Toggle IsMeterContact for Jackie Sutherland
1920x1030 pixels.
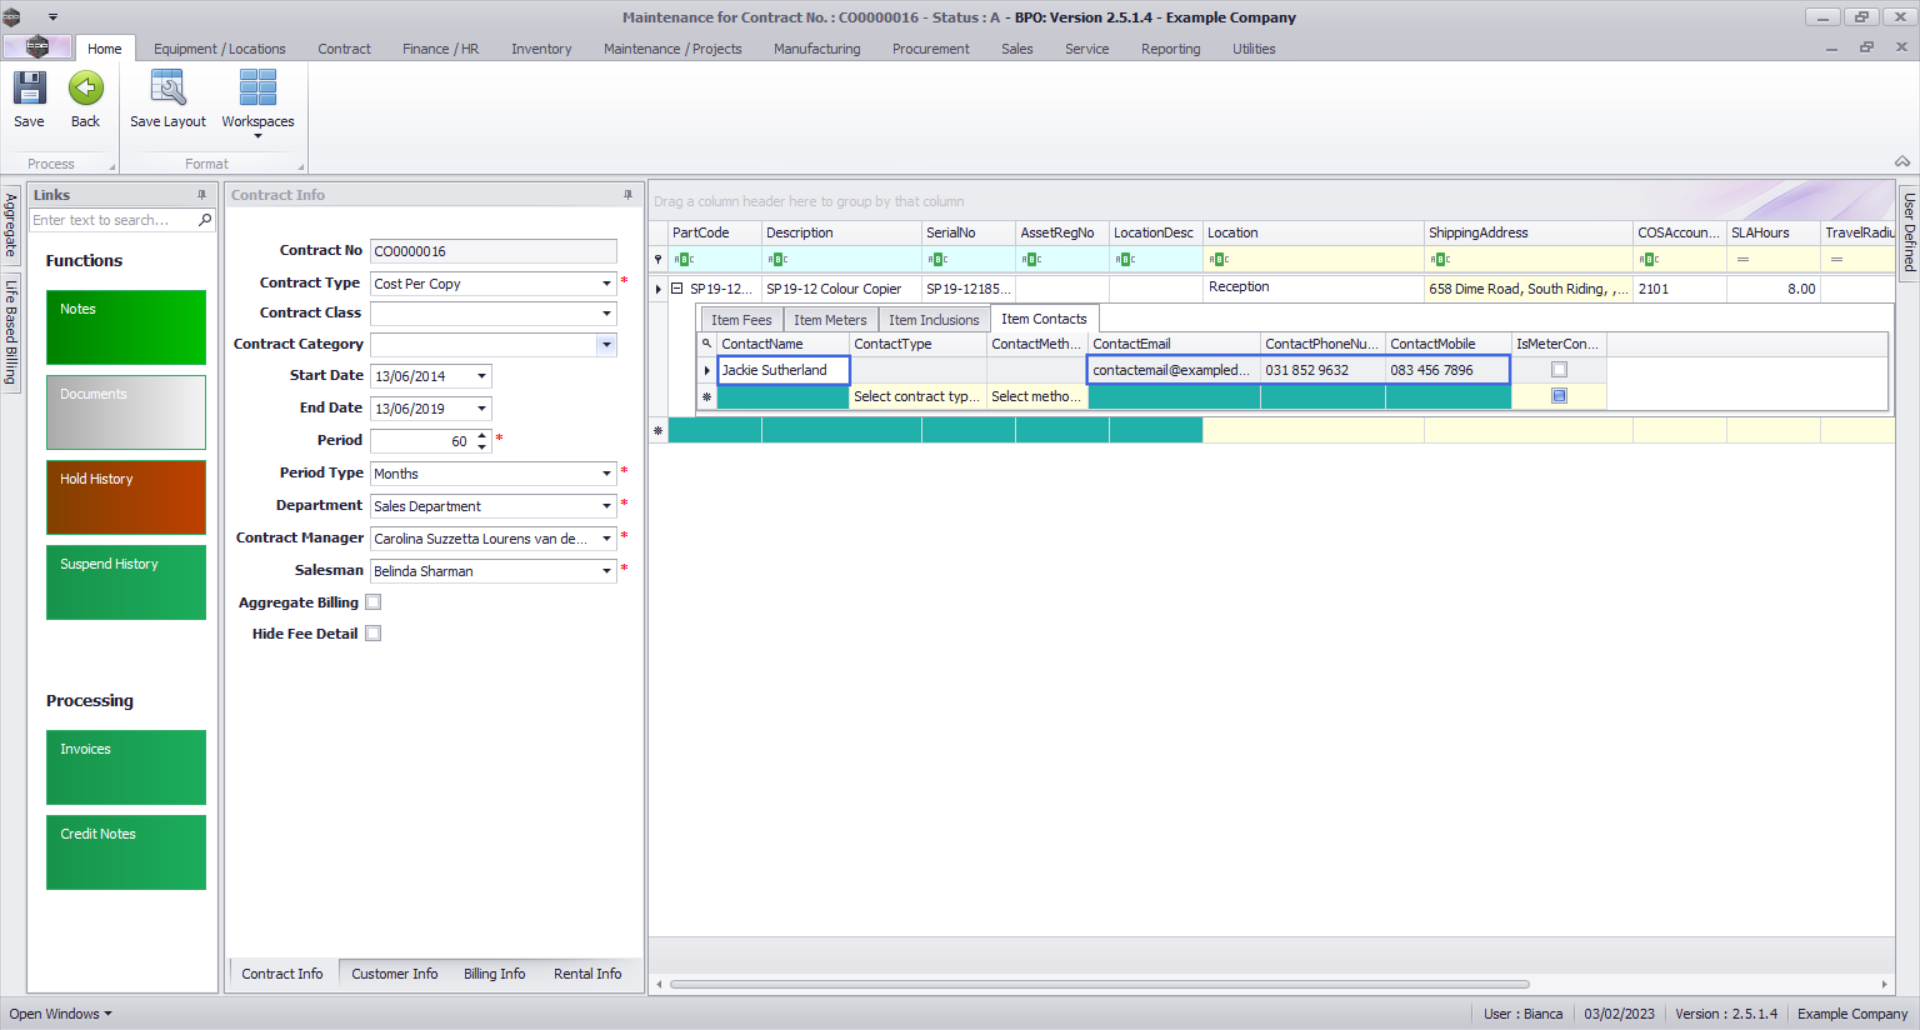[1558, 370]
